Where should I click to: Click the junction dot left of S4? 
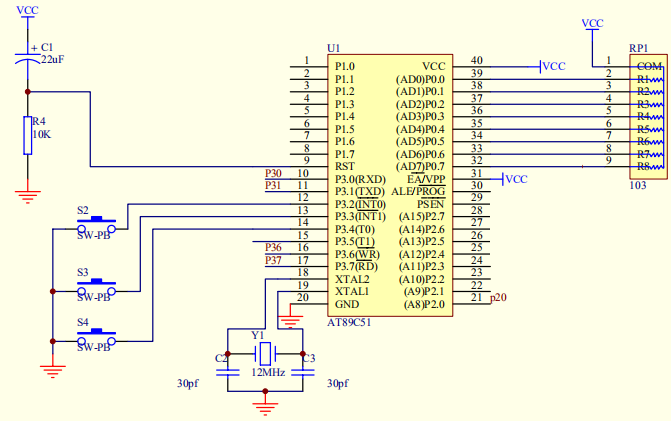[x=53, y=341]
